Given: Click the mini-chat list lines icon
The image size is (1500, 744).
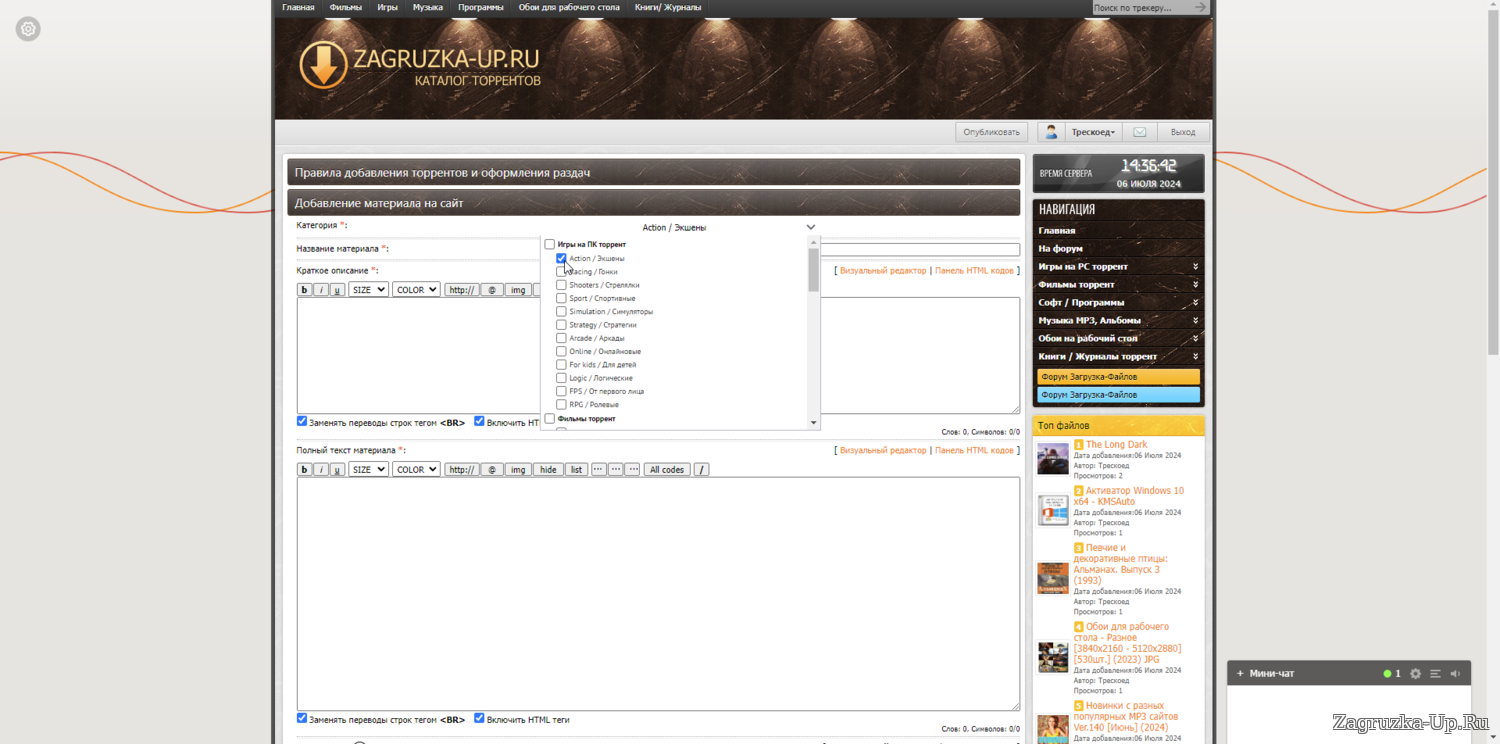Looking at the screenshot, I should coord(1435,674).
